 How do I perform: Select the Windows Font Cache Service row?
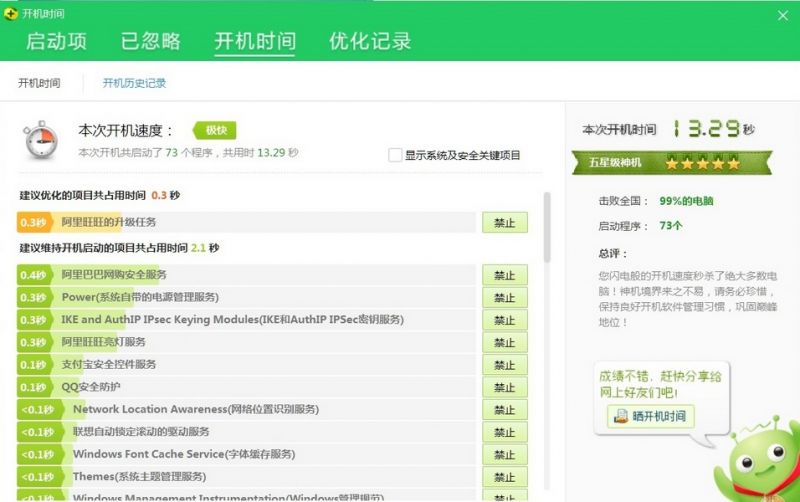[x=246, y=455]
